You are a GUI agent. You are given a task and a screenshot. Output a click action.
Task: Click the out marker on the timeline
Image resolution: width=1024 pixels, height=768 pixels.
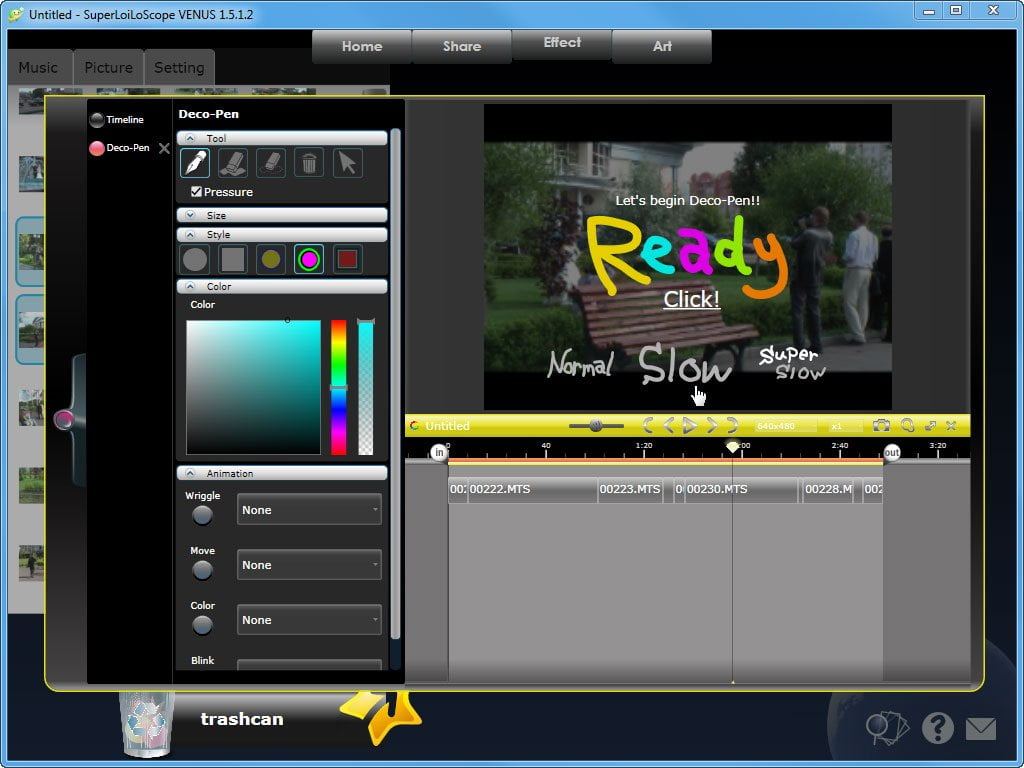click(891, 452)
